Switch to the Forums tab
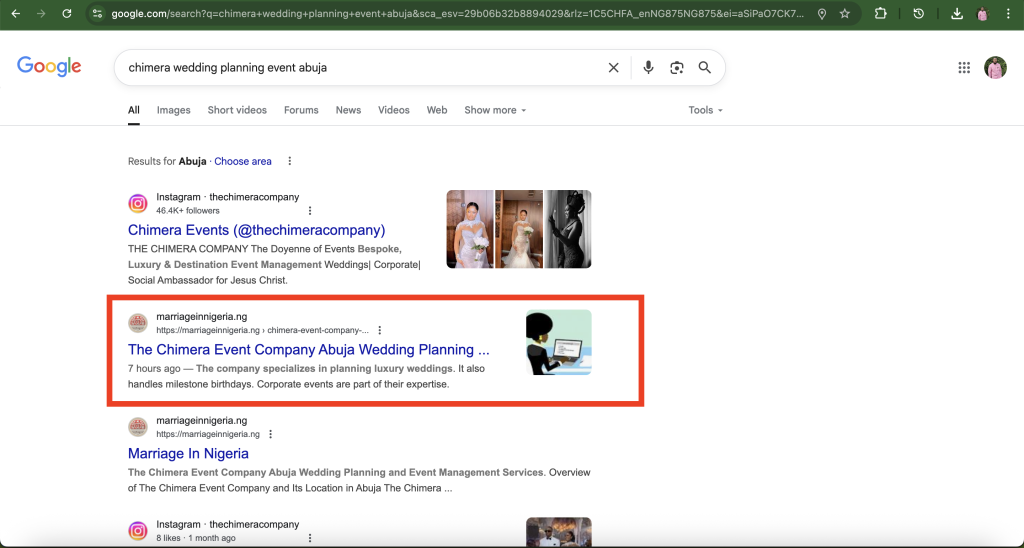 [x=301, y=110]
